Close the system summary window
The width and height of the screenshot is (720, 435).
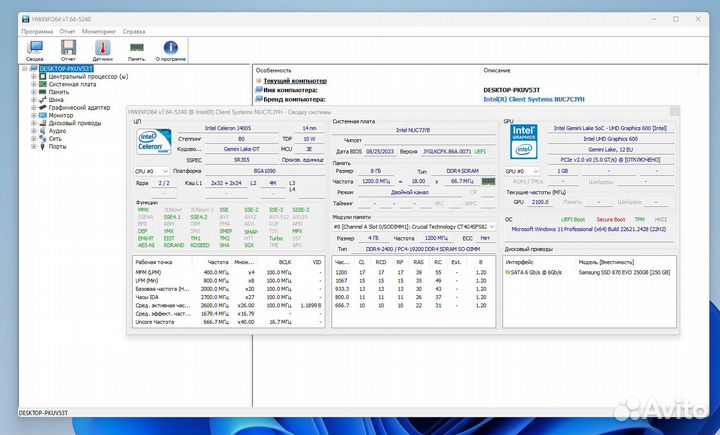coord(675,112)
